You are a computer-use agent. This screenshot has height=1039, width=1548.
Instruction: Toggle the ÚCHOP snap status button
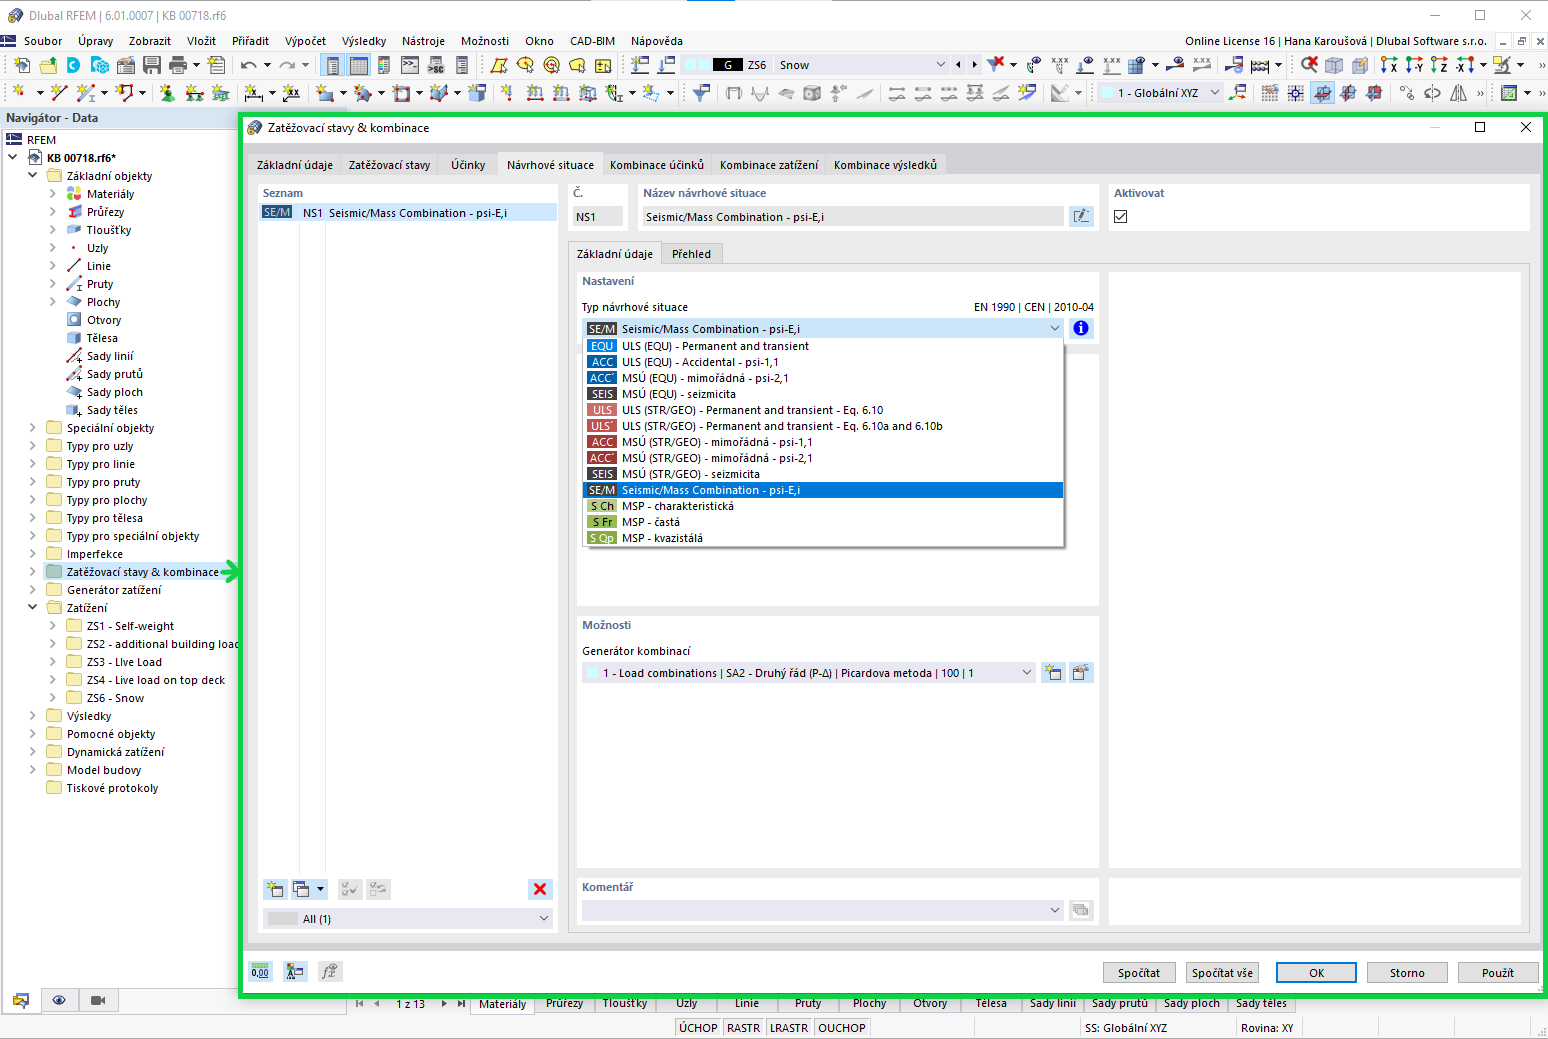698,1028
